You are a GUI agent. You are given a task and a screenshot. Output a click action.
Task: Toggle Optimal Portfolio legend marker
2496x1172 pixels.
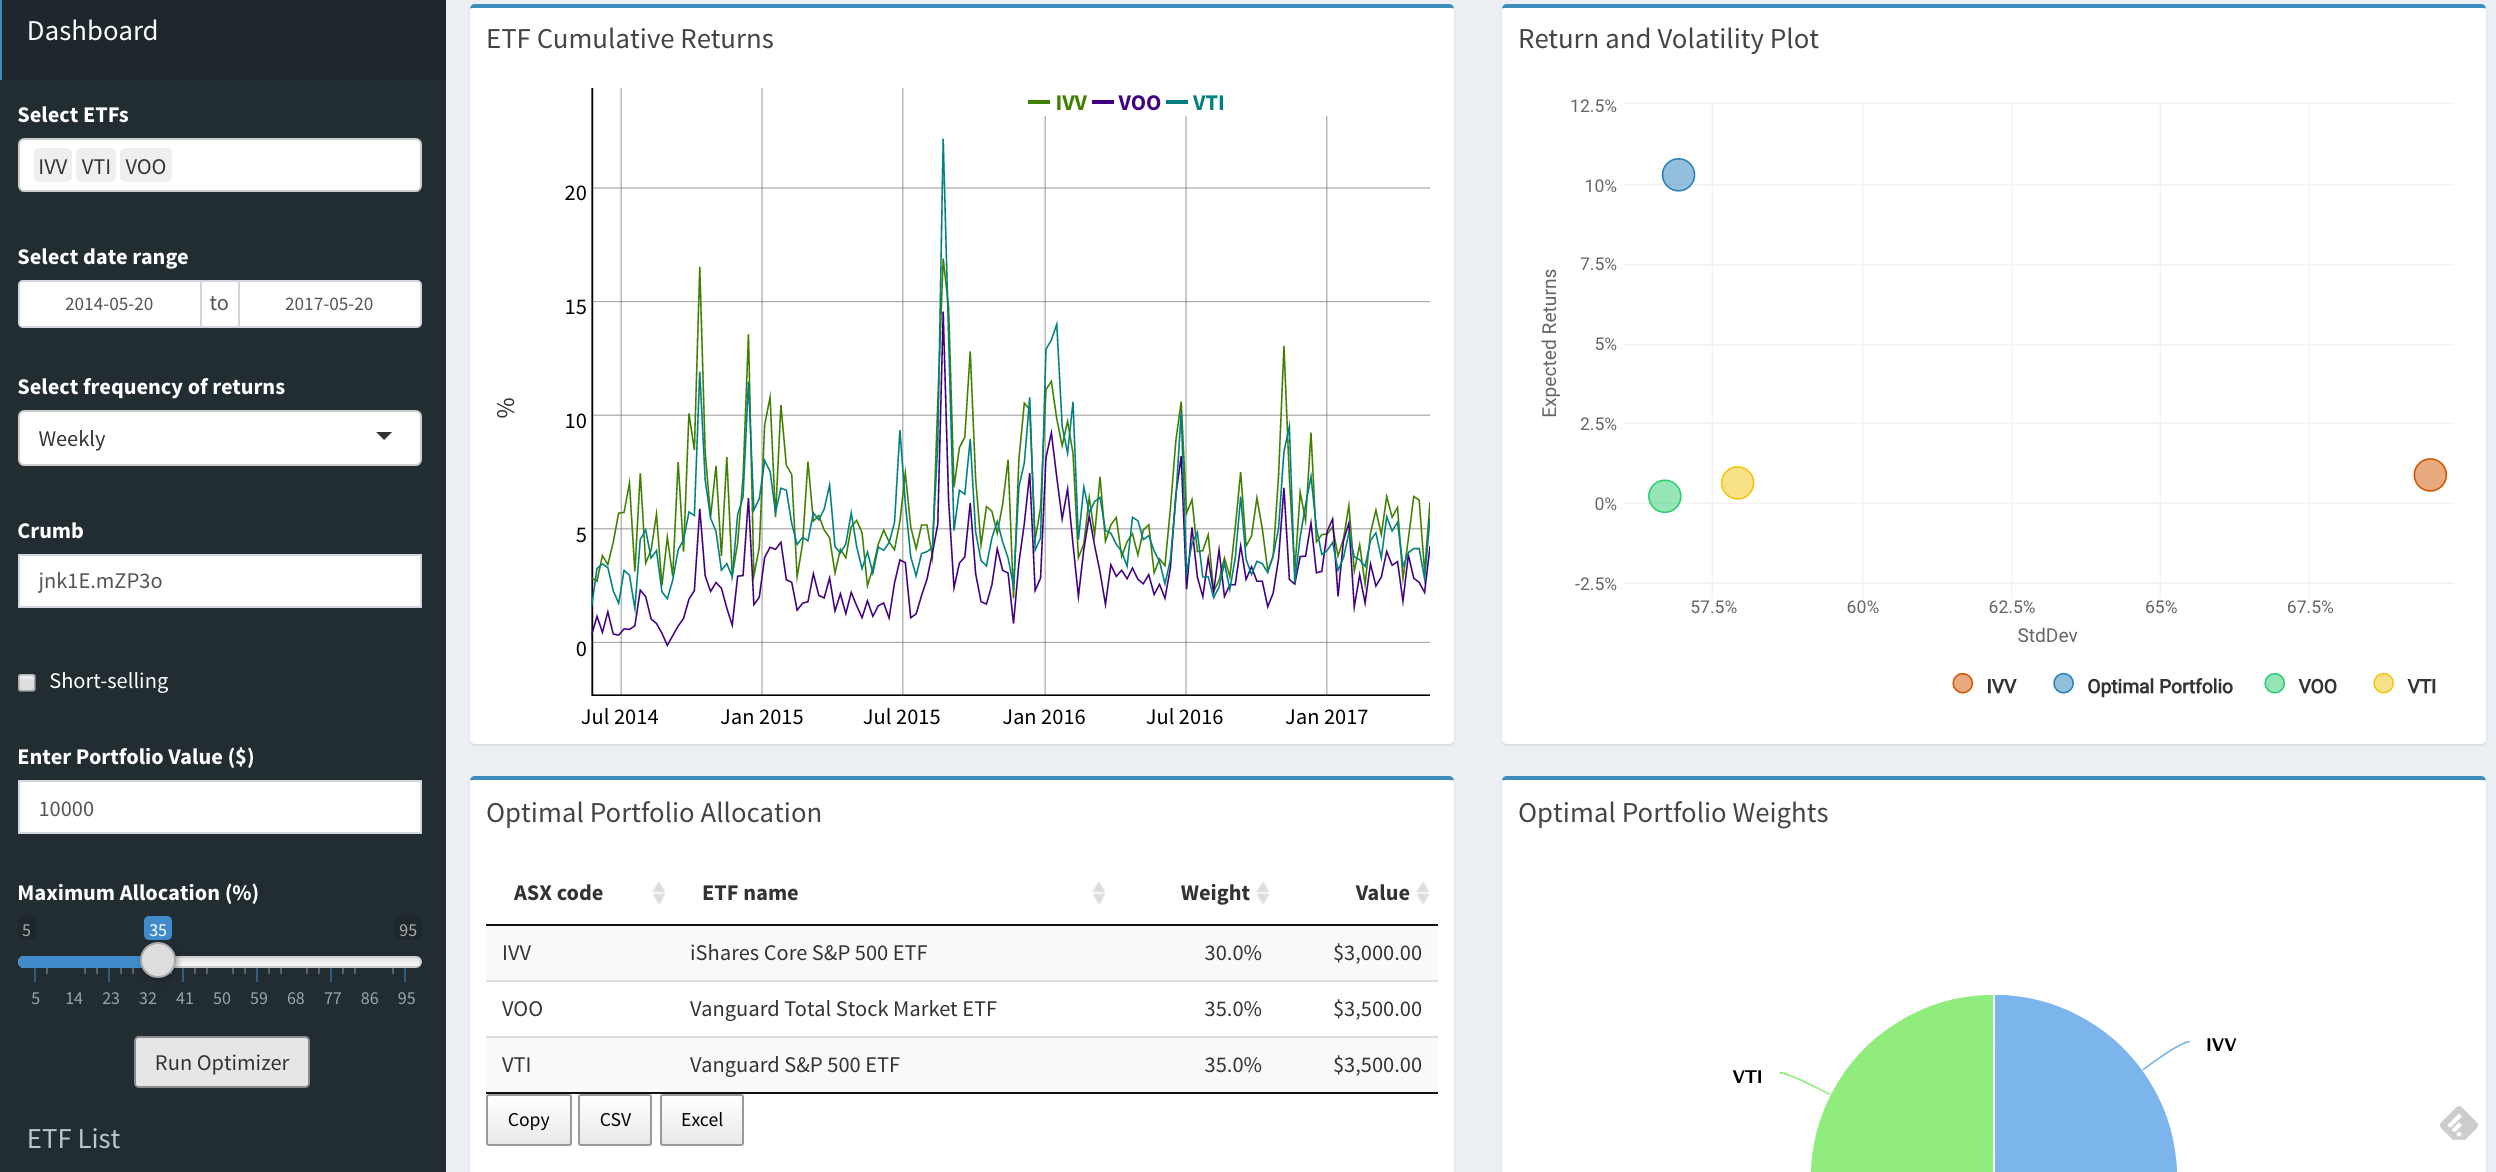point(2062,684)
